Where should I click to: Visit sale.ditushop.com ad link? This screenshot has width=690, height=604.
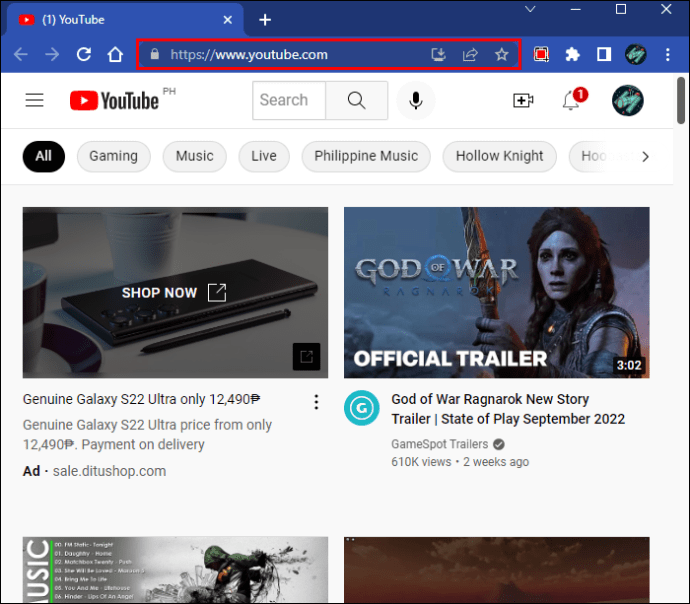[x=109, y=471]
